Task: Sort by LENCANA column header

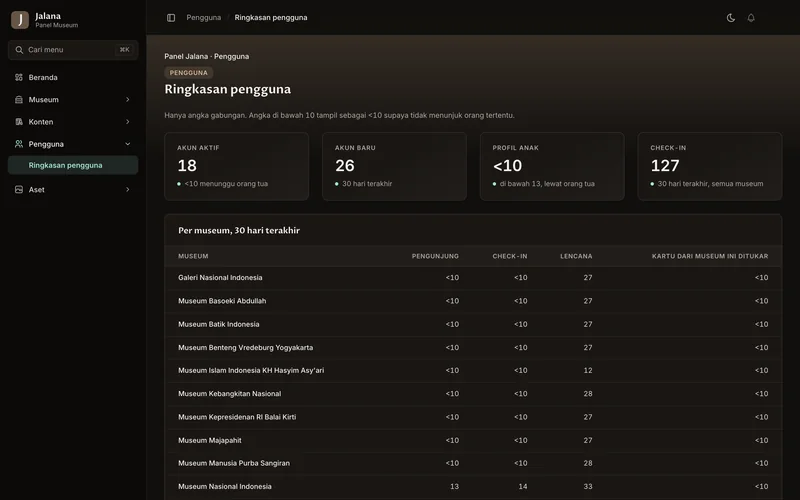Action: pos(576,256)
